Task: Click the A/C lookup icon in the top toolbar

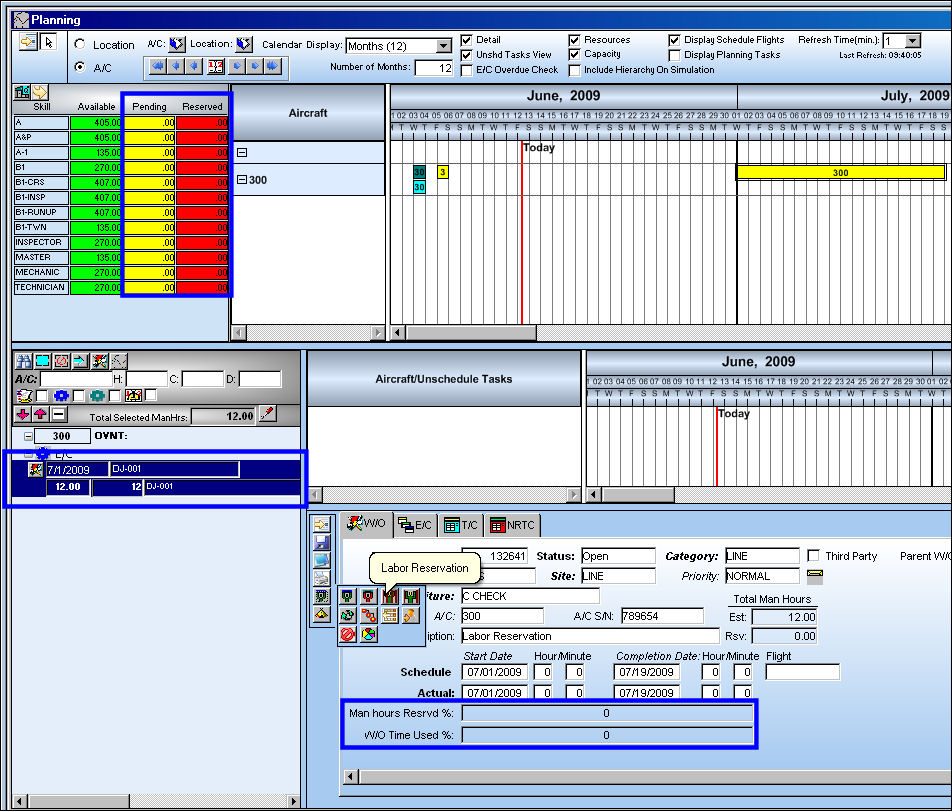Action: pos(177,44)
